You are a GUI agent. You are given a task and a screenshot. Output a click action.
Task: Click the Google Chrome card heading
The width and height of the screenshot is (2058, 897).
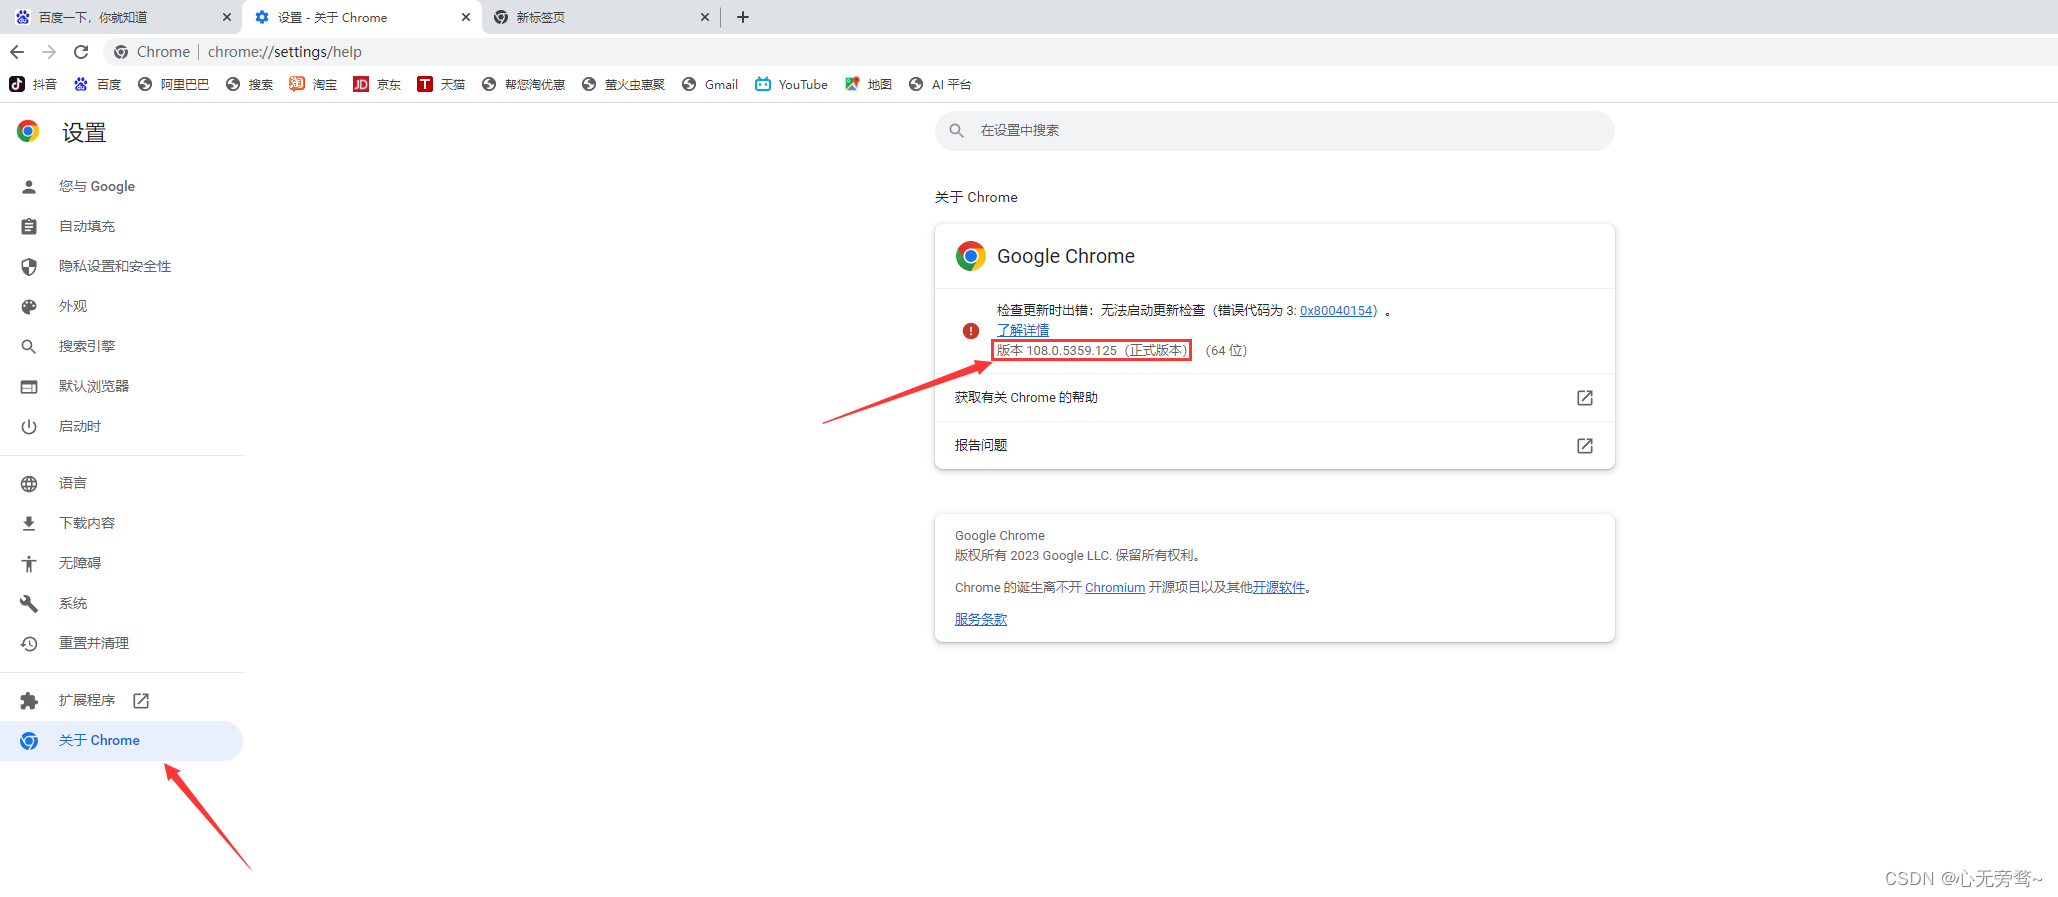1066,256
